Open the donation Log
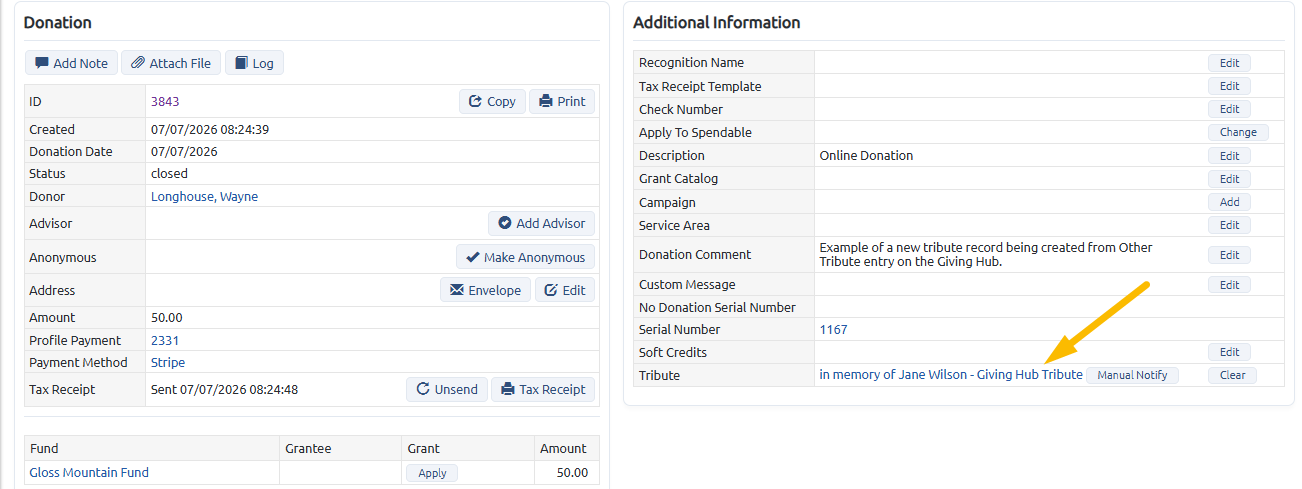This screenshot has width=1302, height=489. (x=254, y=63)
